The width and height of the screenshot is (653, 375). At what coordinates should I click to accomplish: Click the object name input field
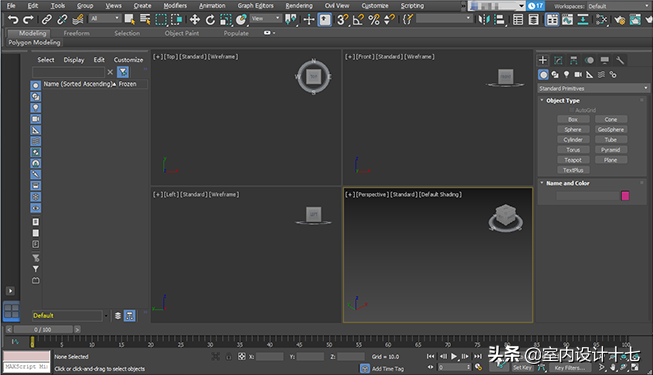pos(588,196)
